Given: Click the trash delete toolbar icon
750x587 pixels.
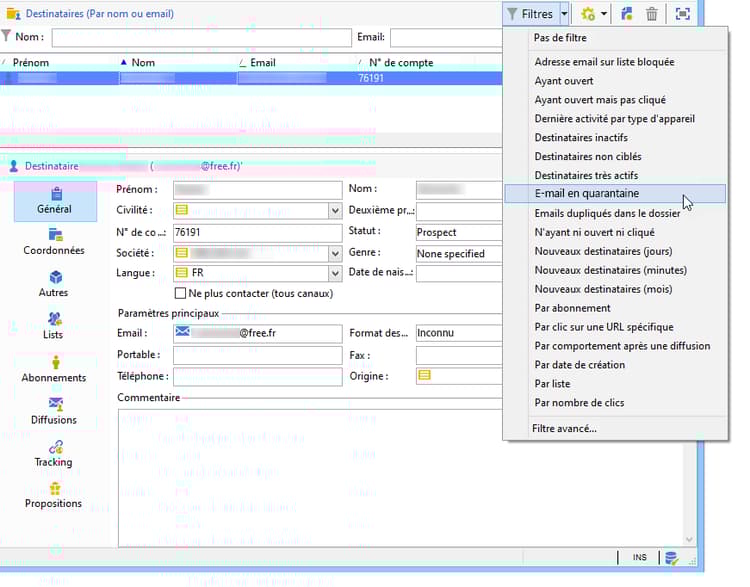Looking at the screenshot, I should (651, 14).
